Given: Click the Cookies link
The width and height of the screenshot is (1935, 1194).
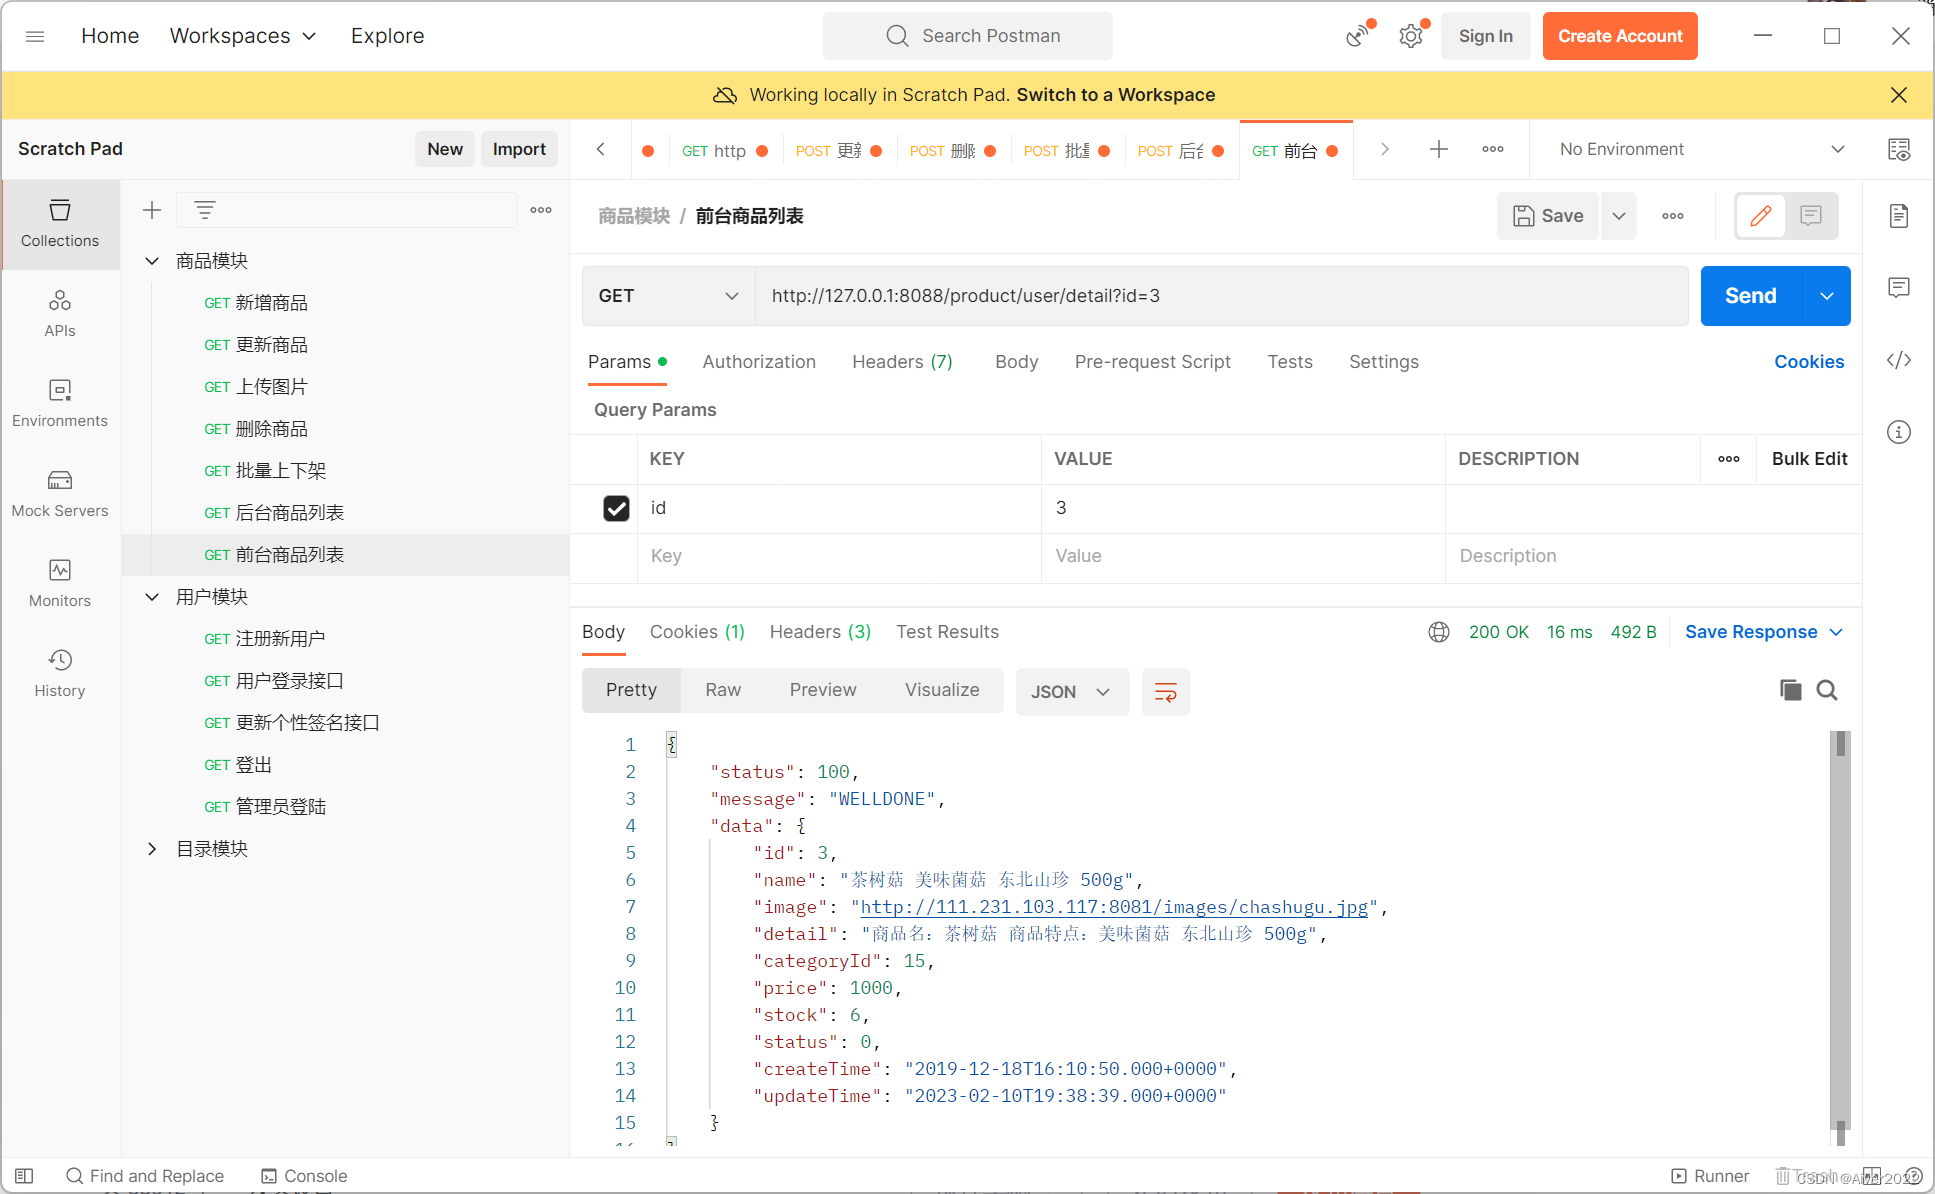Looking at the screenshot, I should (x=1808, y=362).
